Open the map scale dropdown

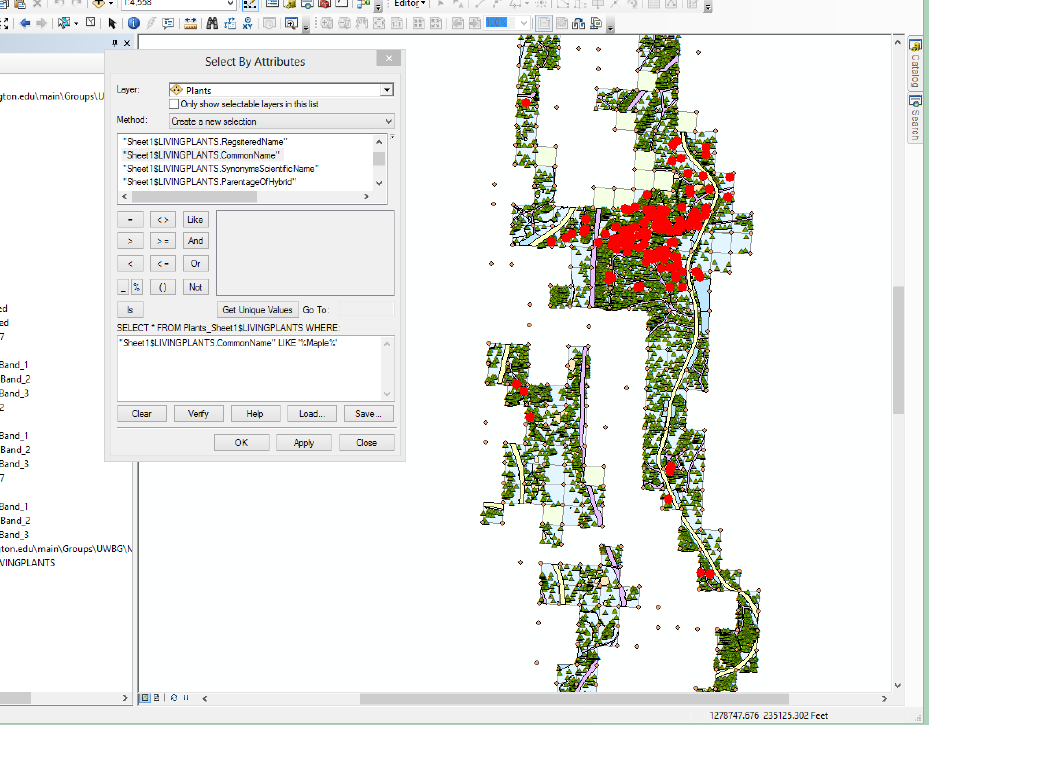pyautogui.click(x=230, y=3)
